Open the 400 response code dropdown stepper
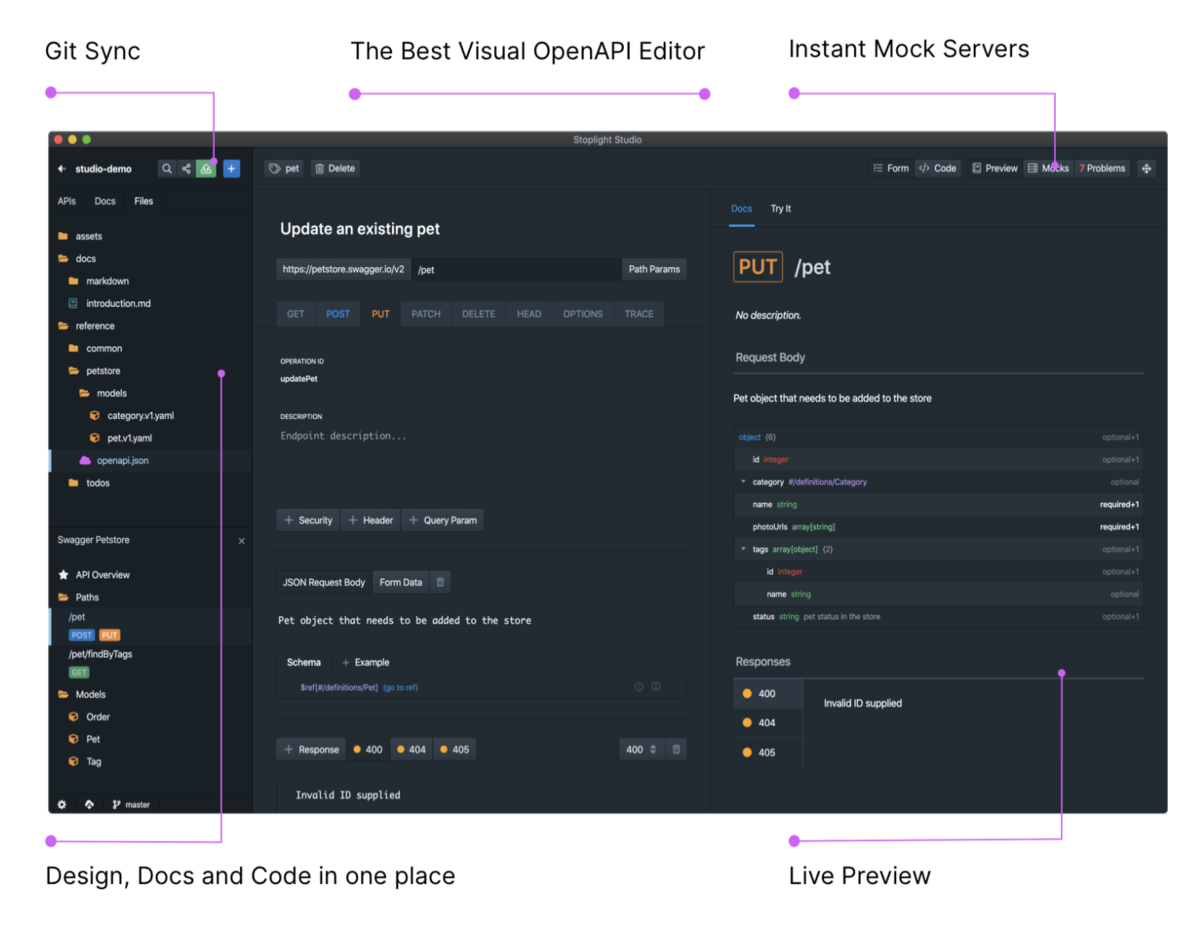The image size is (1200, 930). [x=641, y=749]
